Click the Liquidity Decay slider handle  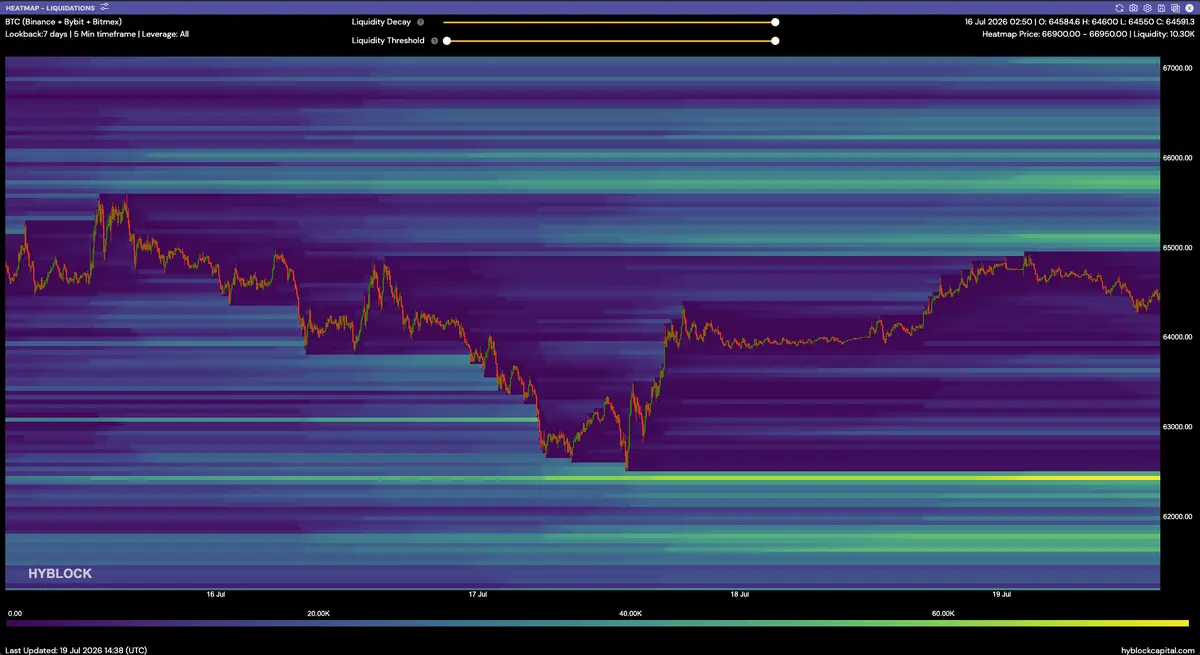point(775,22)
